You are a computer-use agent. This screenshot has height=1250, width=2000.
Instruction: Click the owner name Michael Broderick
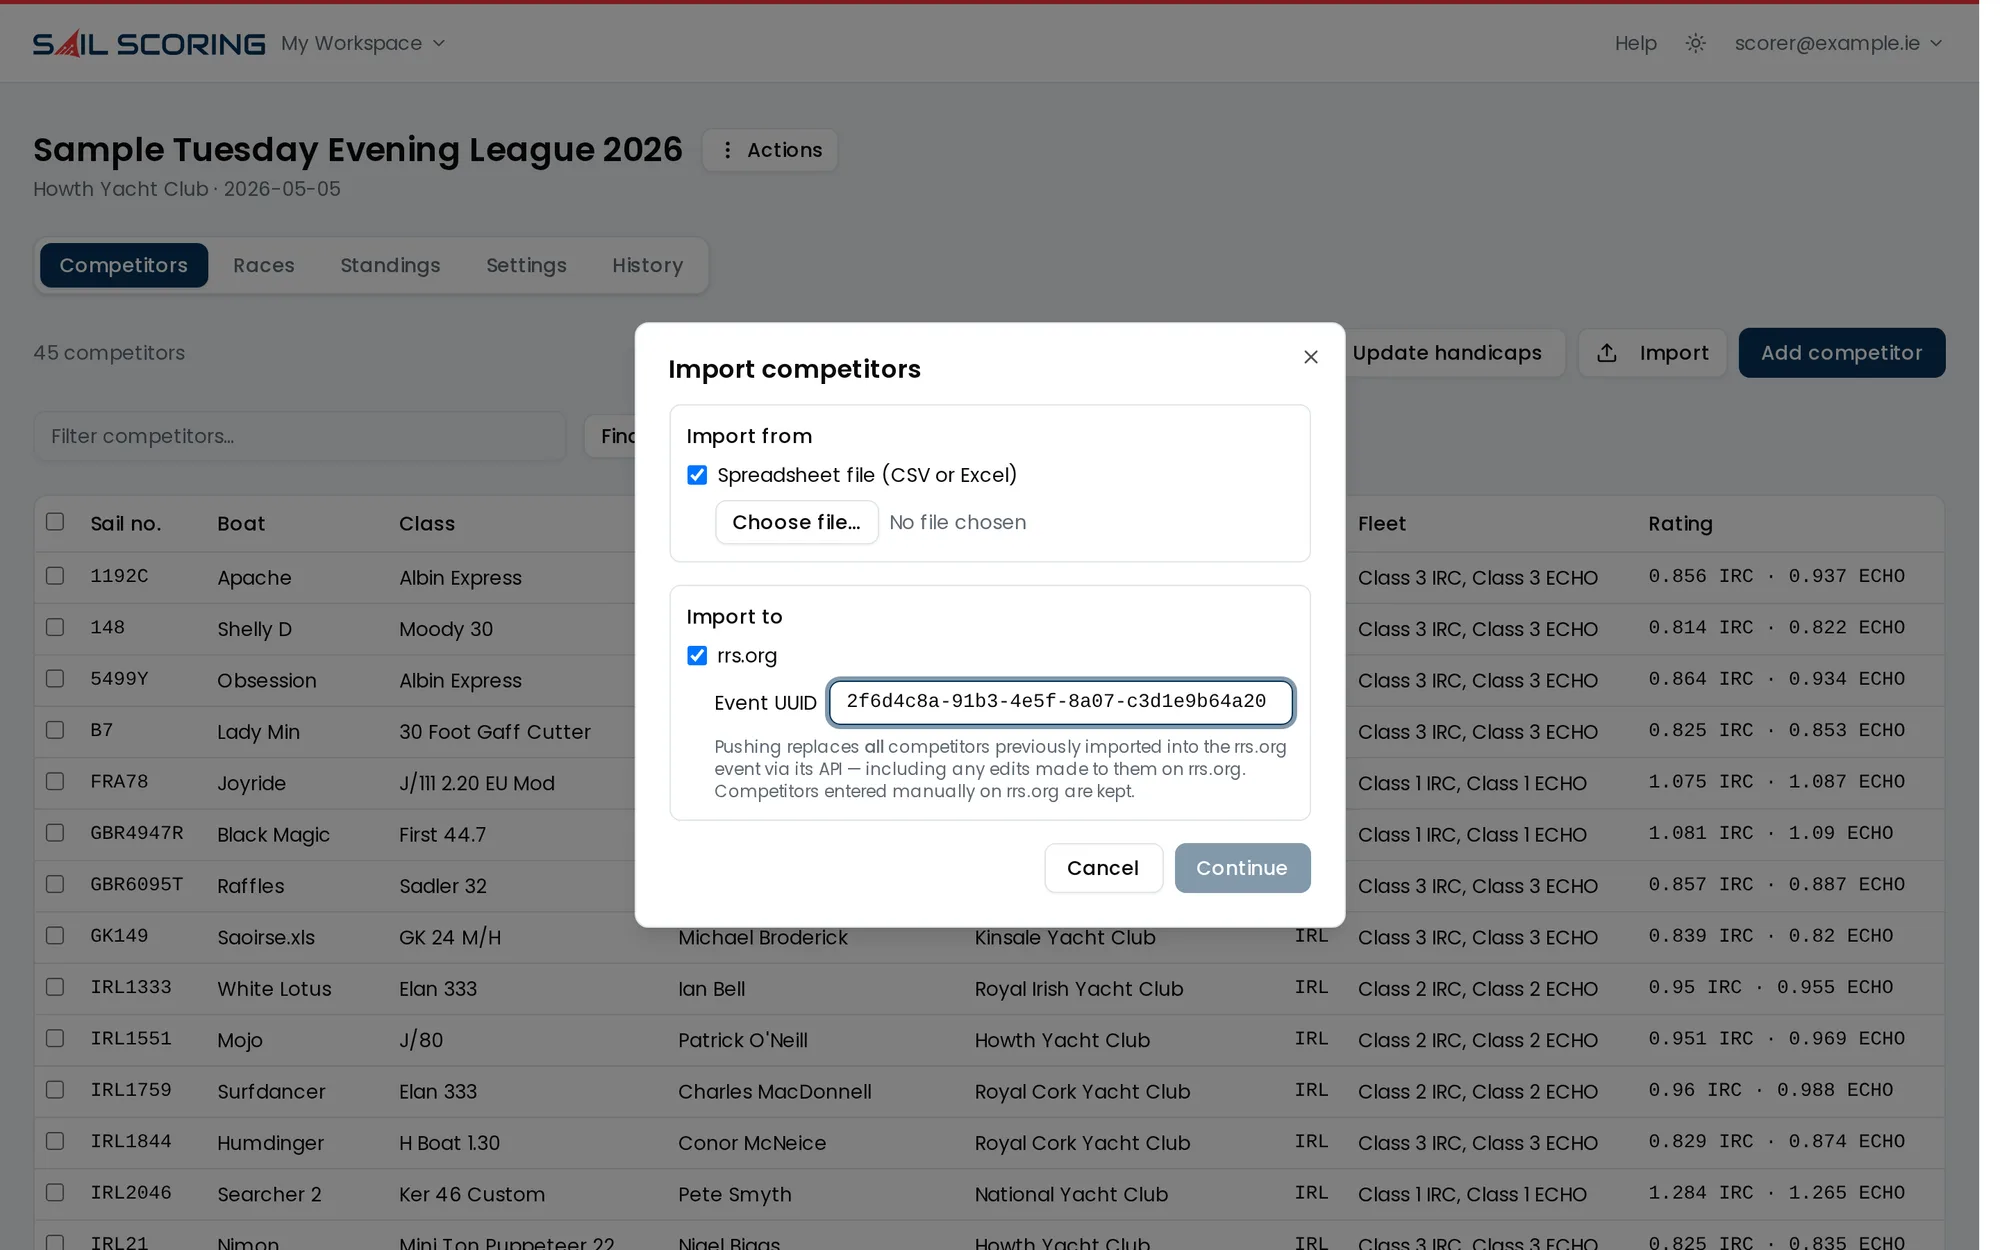[x=762, y=937]
